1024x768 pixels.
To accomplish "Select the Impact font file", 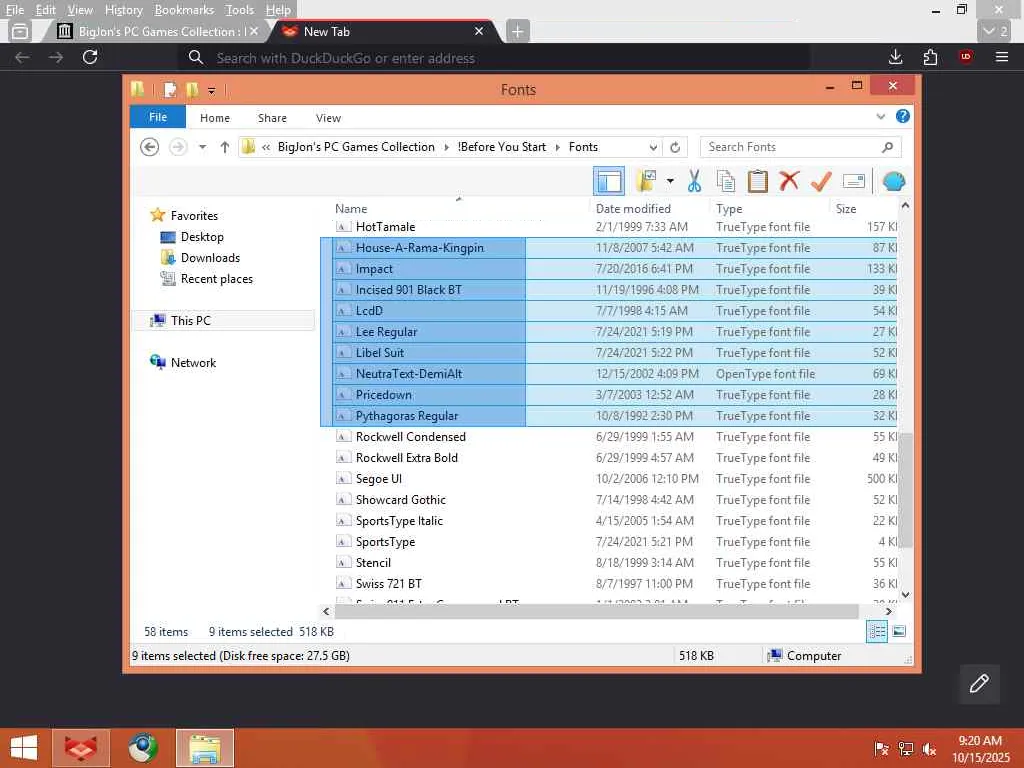I will pyautogui.click(x=374, y=268).
